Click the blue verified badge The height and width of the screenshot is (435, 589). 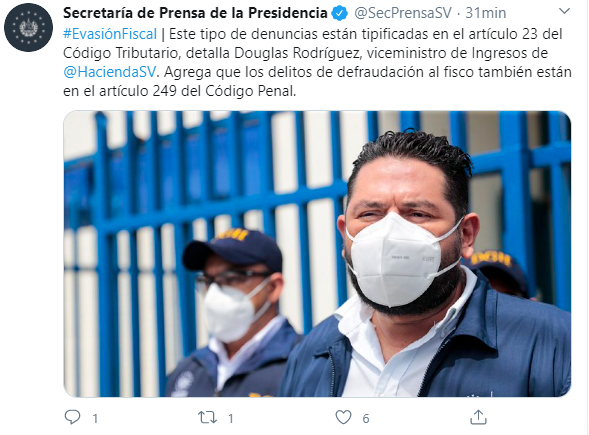(x=340, y=14)
